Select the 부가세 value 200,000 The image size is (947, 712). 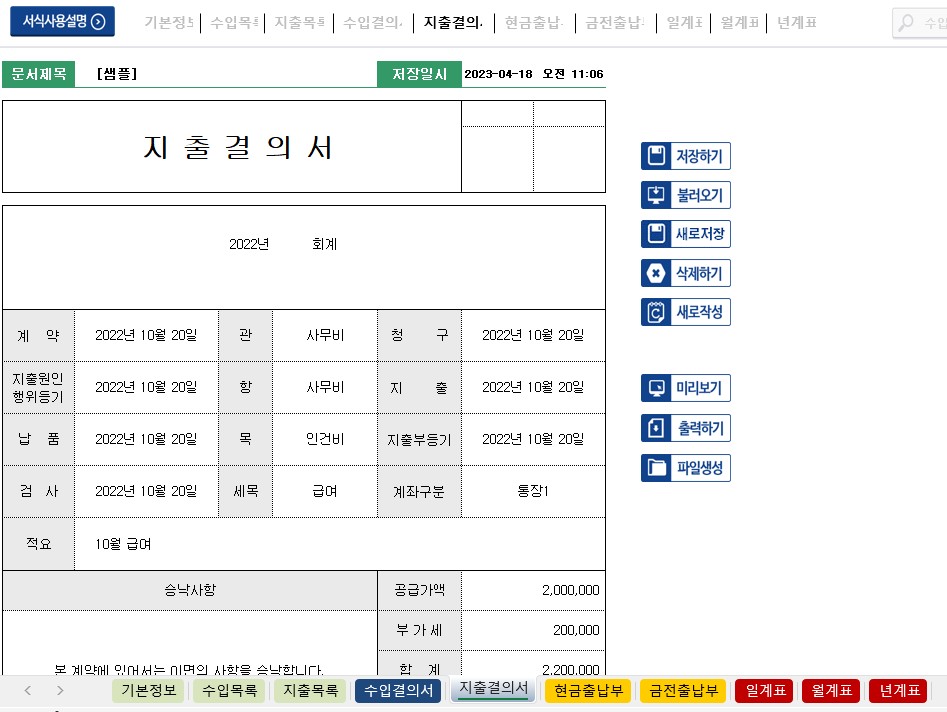point(533,630)
